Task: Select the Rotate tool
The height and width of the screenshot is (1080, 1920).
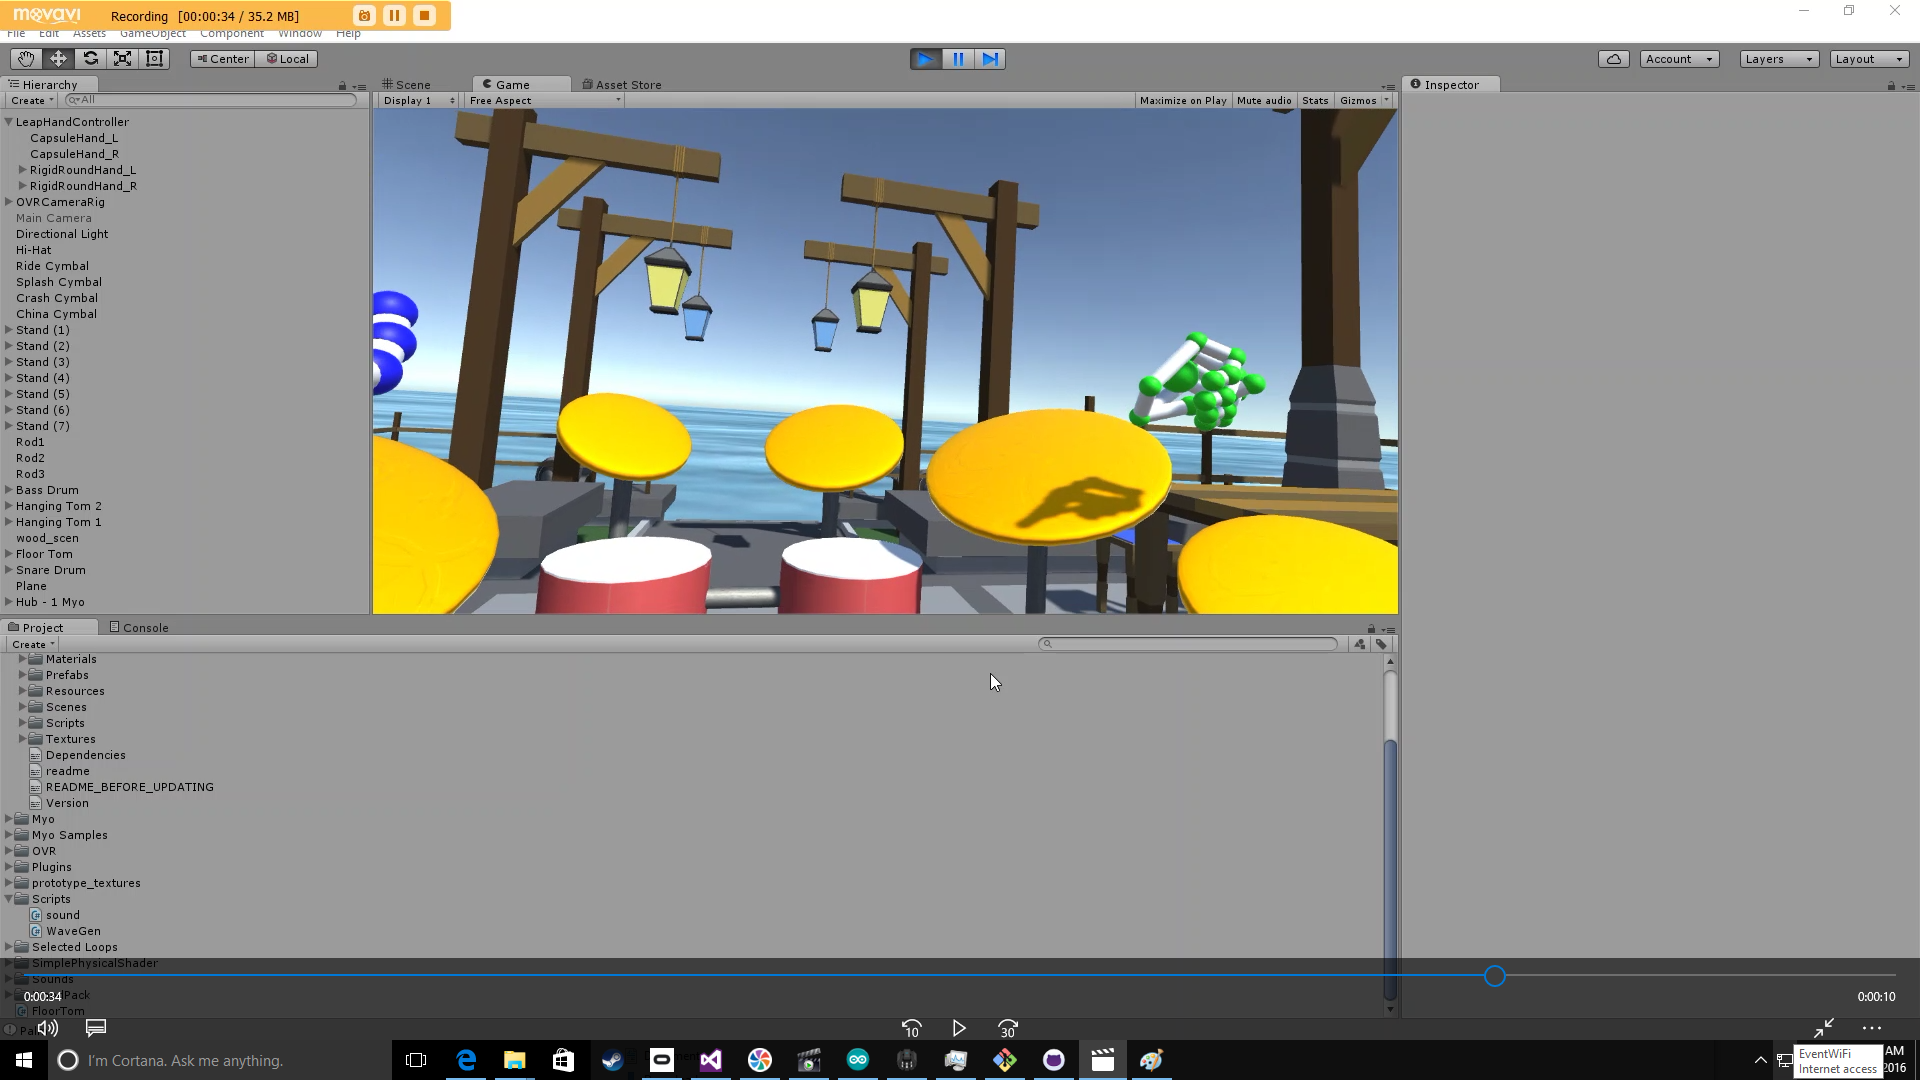Action: pos(90,59)
